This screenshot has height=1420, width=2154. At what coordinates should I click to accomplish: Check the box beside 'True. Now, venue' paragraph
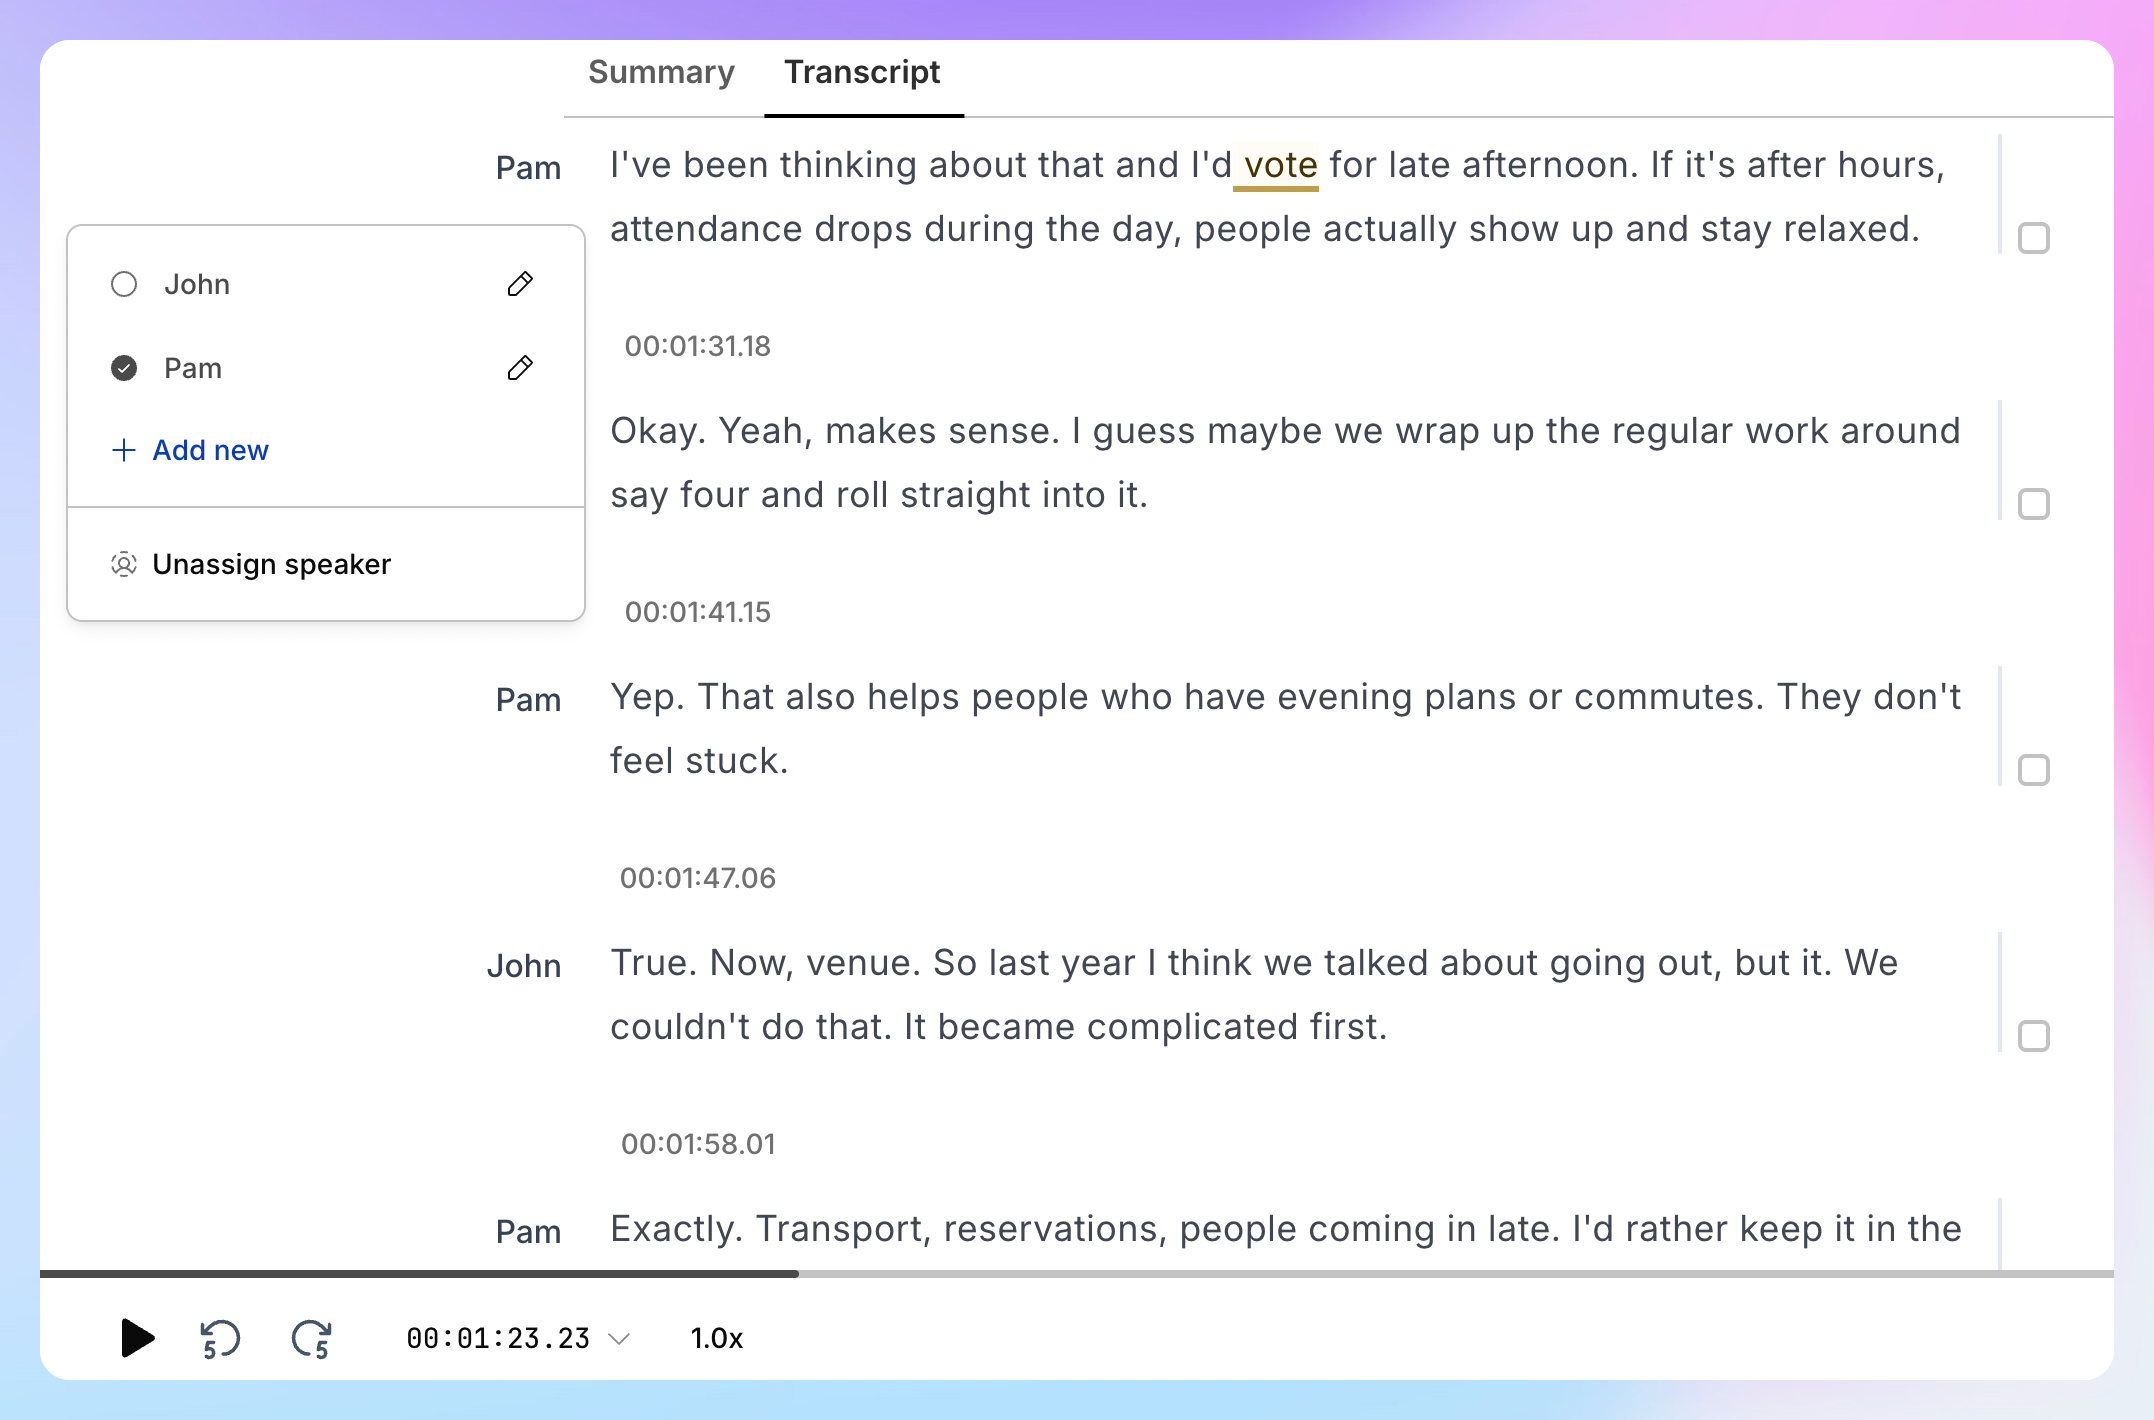(2034, 1036)
